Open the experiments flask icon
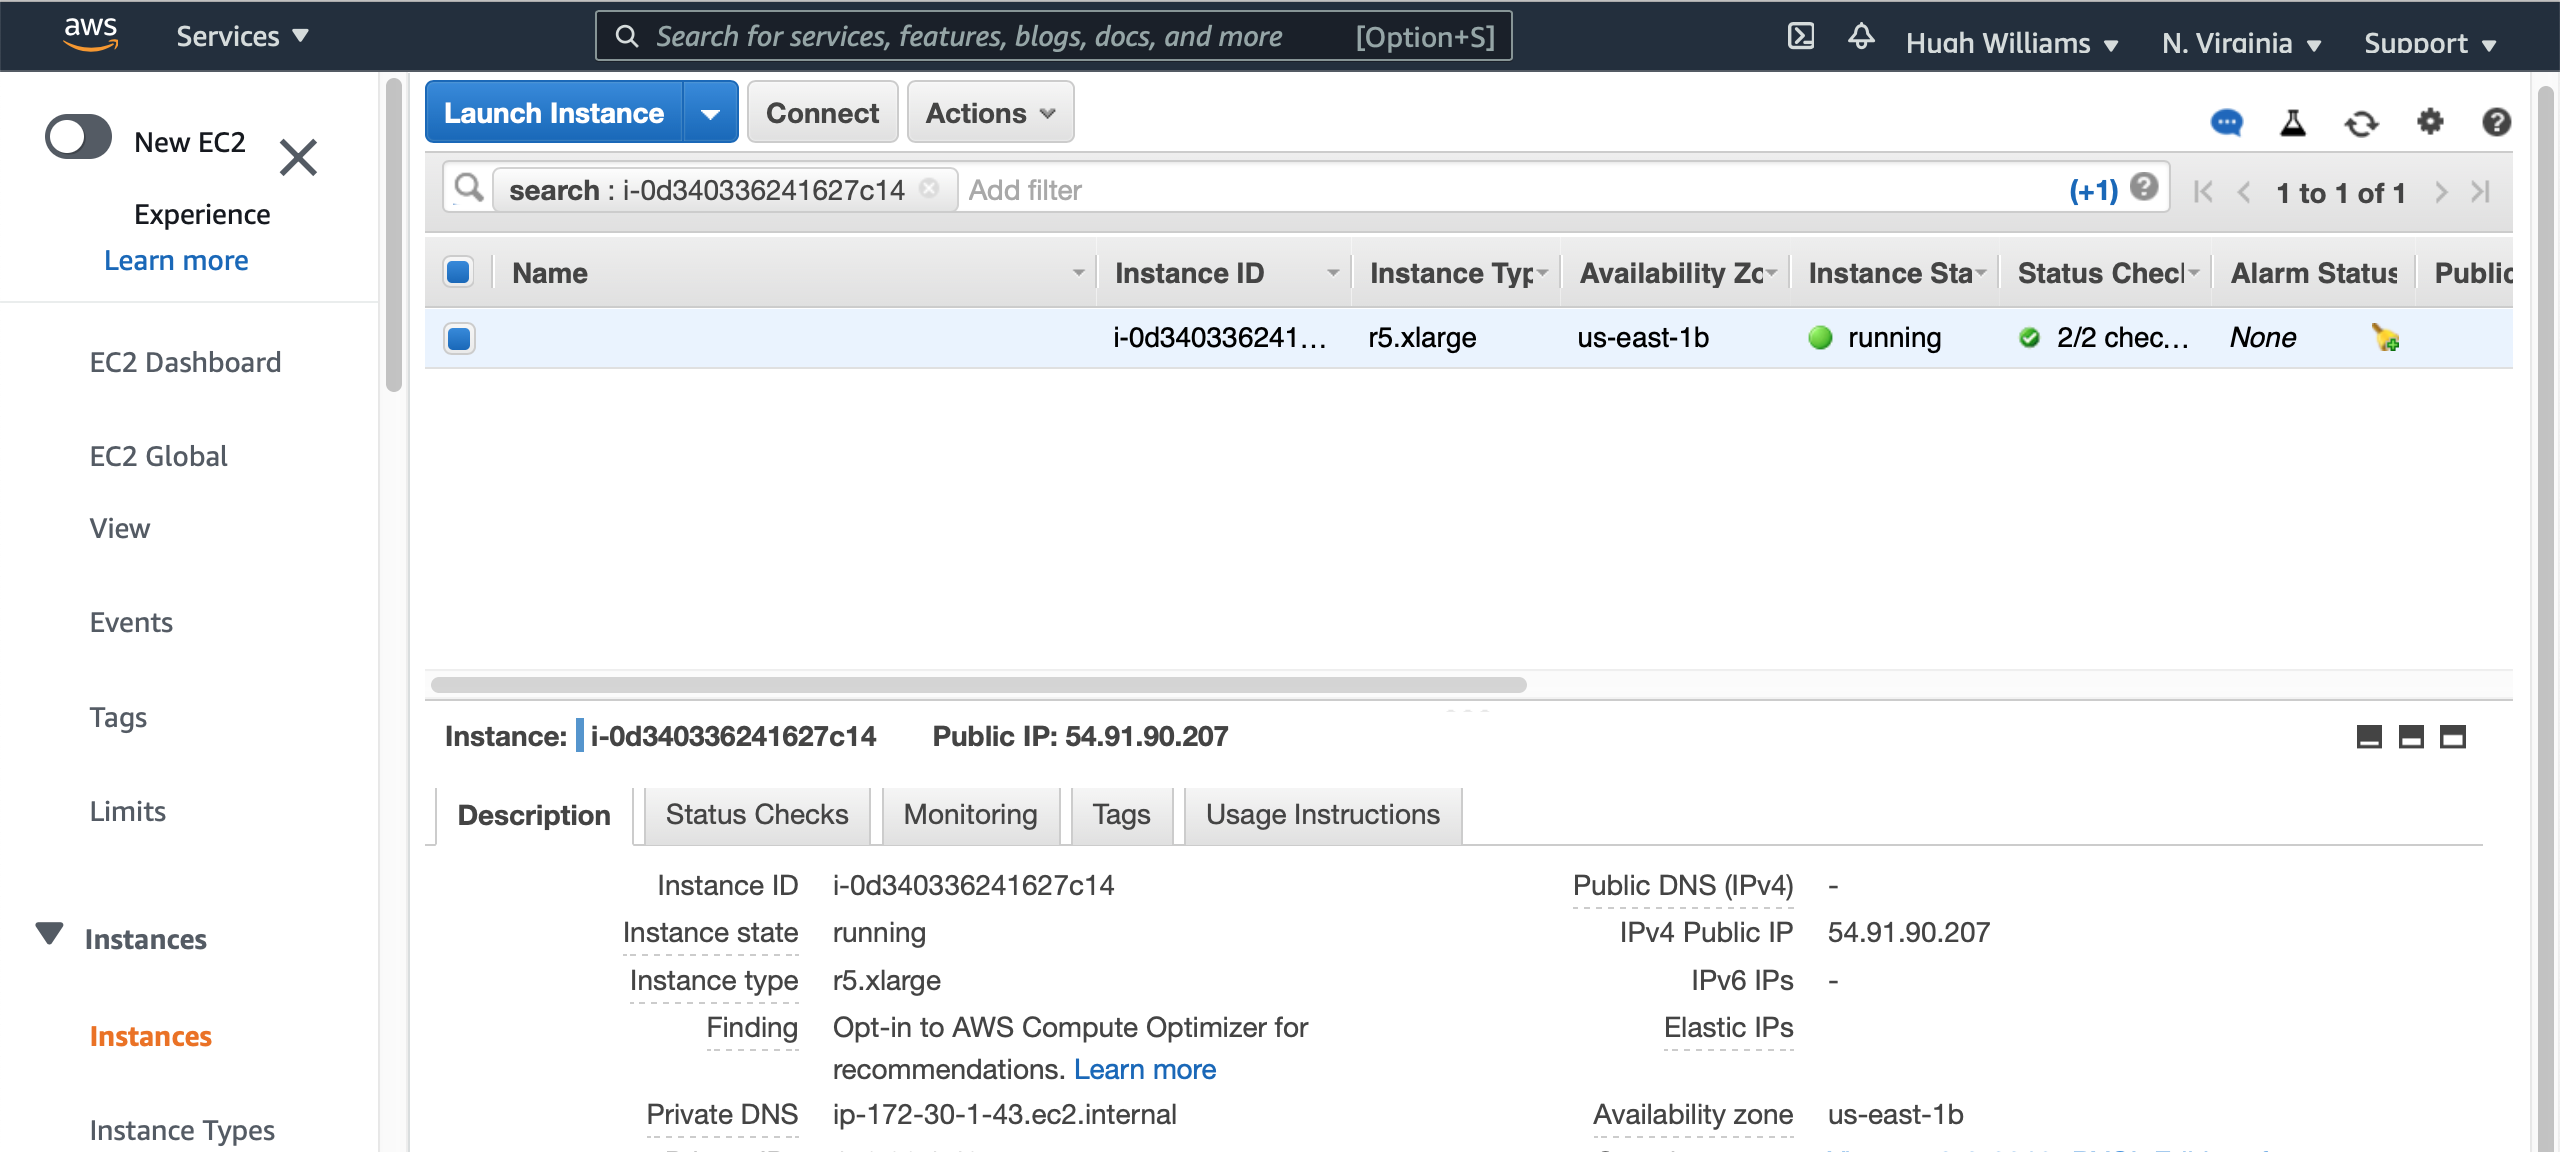 2293,122
